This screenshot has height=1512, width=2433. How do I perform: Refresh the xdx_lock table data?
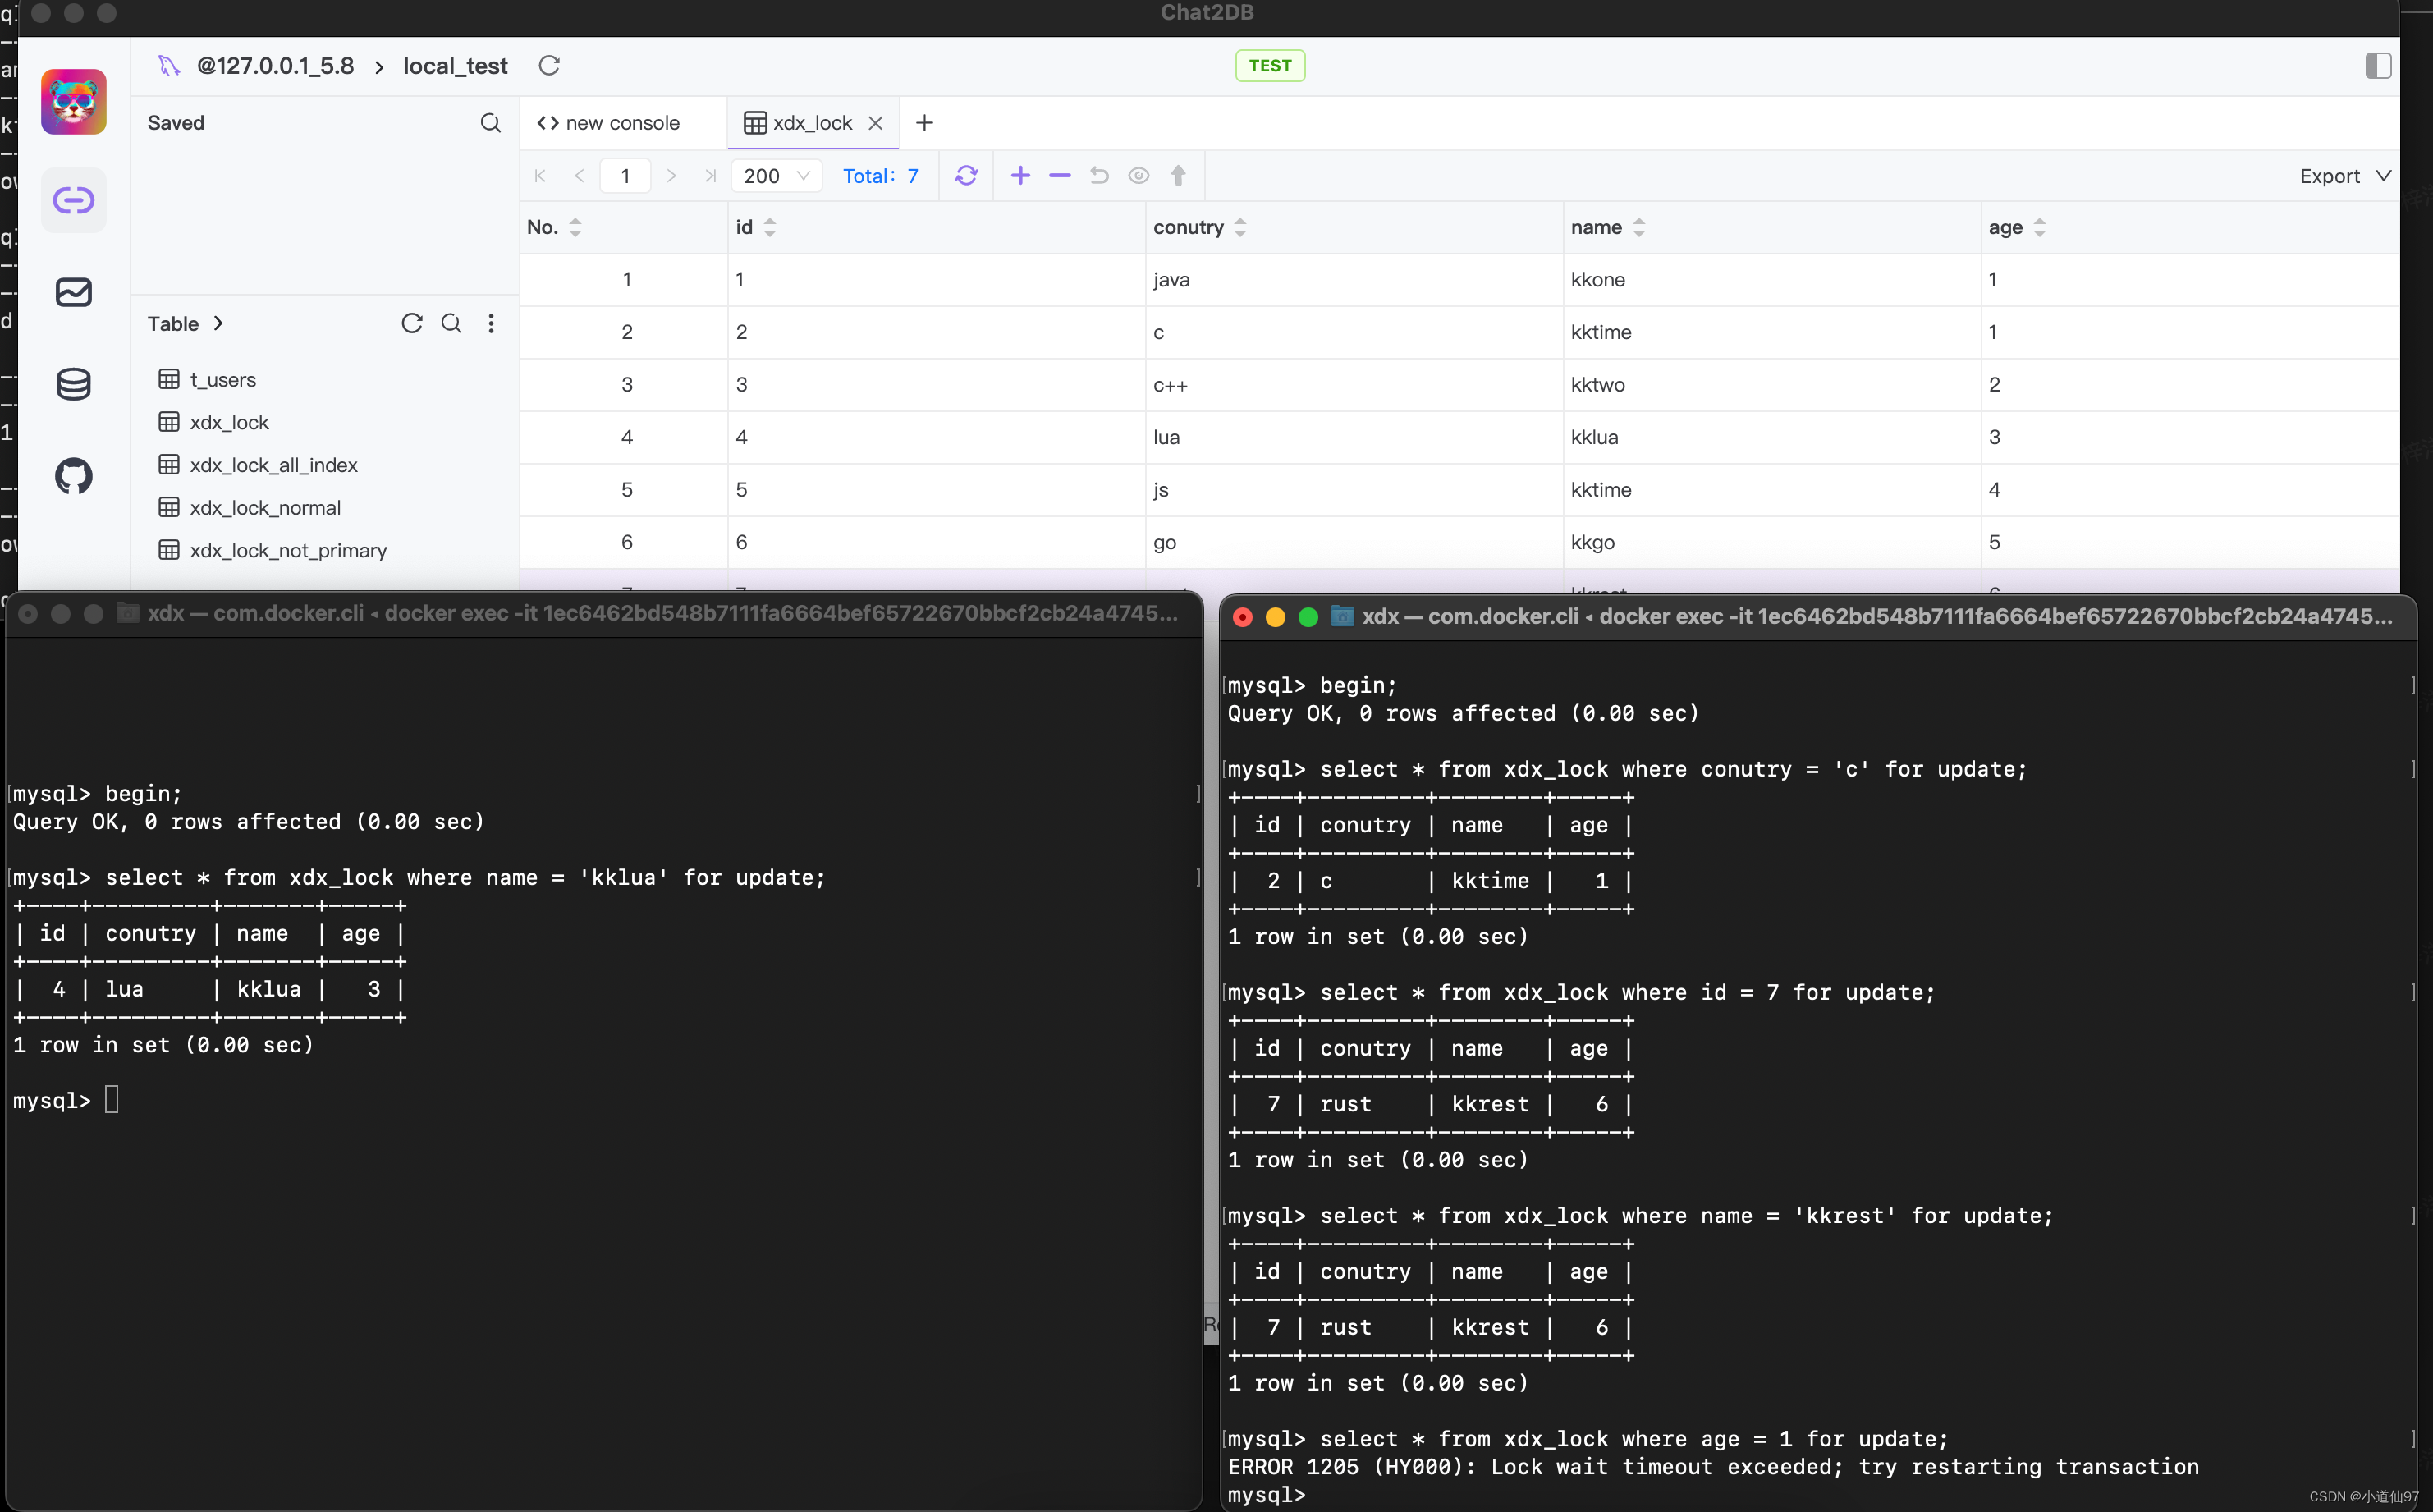tap(966, 176)
